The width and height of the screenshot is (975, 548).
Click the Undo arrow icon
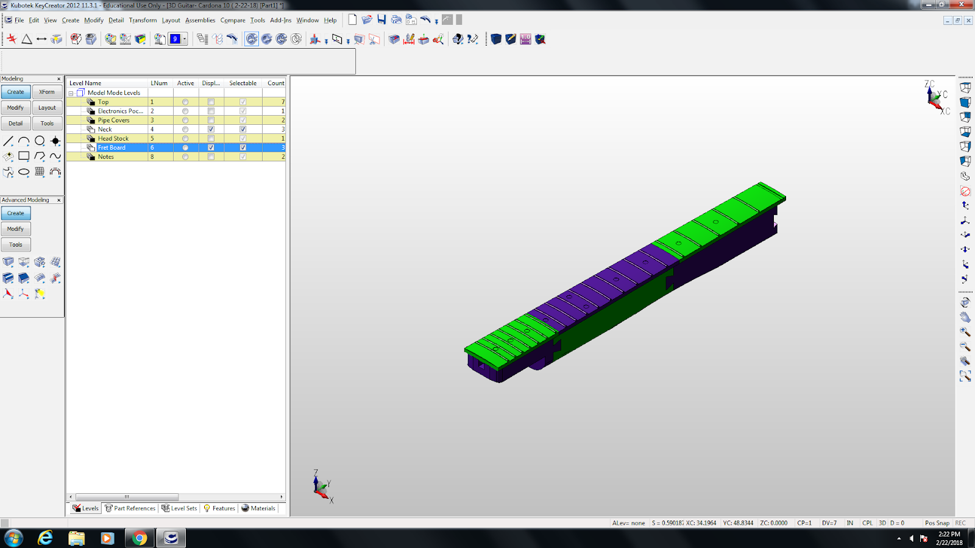pos(425,20)
